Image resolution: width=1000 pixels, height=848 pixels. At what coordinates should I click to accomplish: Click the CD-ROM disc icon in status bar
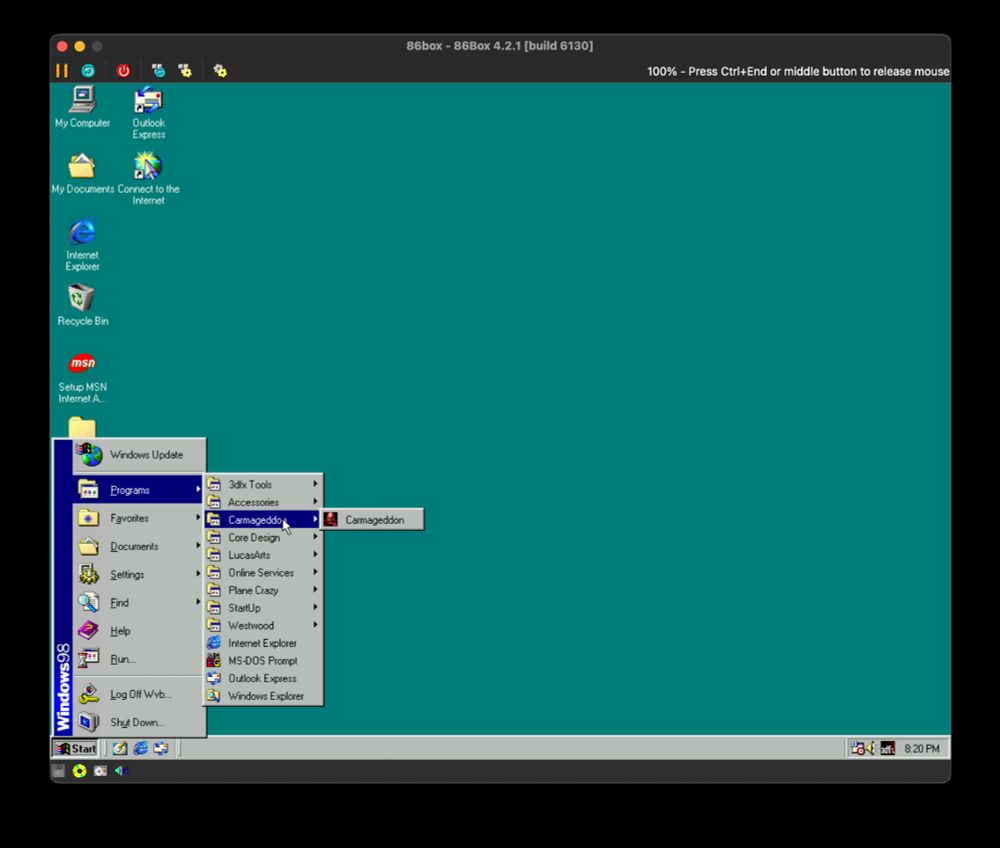click(79, 771)
